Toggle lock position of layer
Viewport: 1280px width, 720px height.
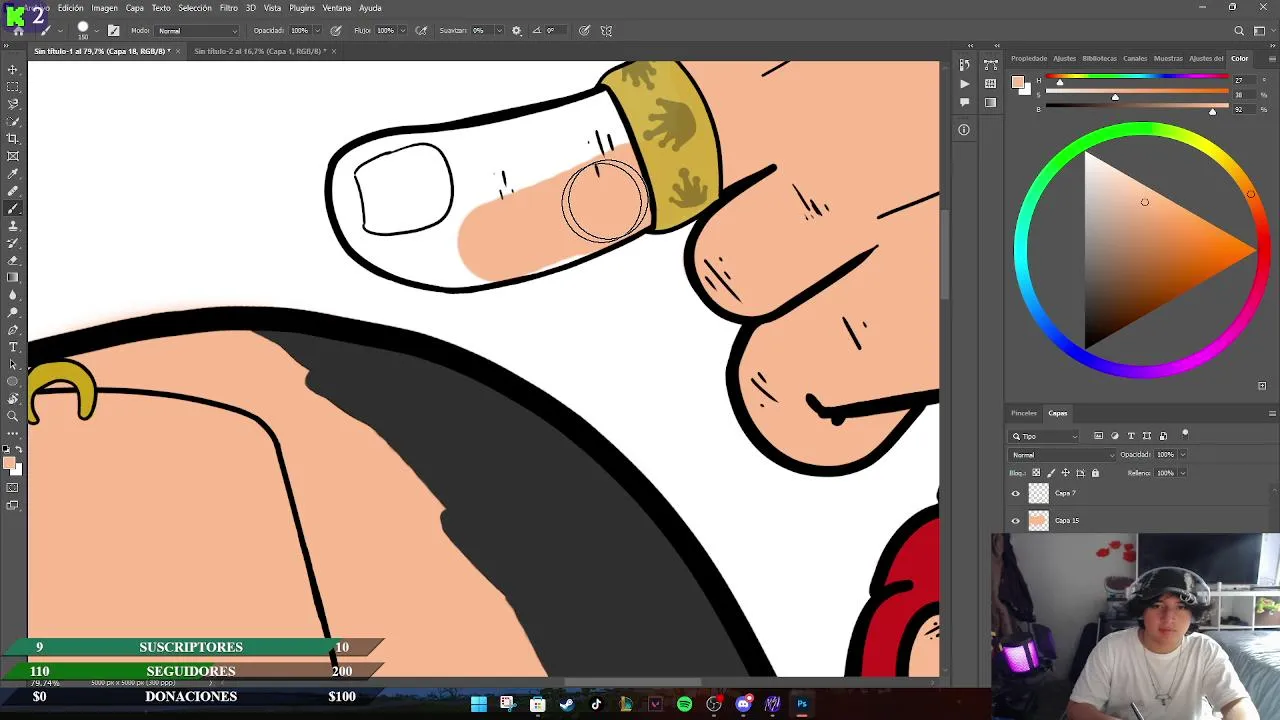tap(1065, 473)
